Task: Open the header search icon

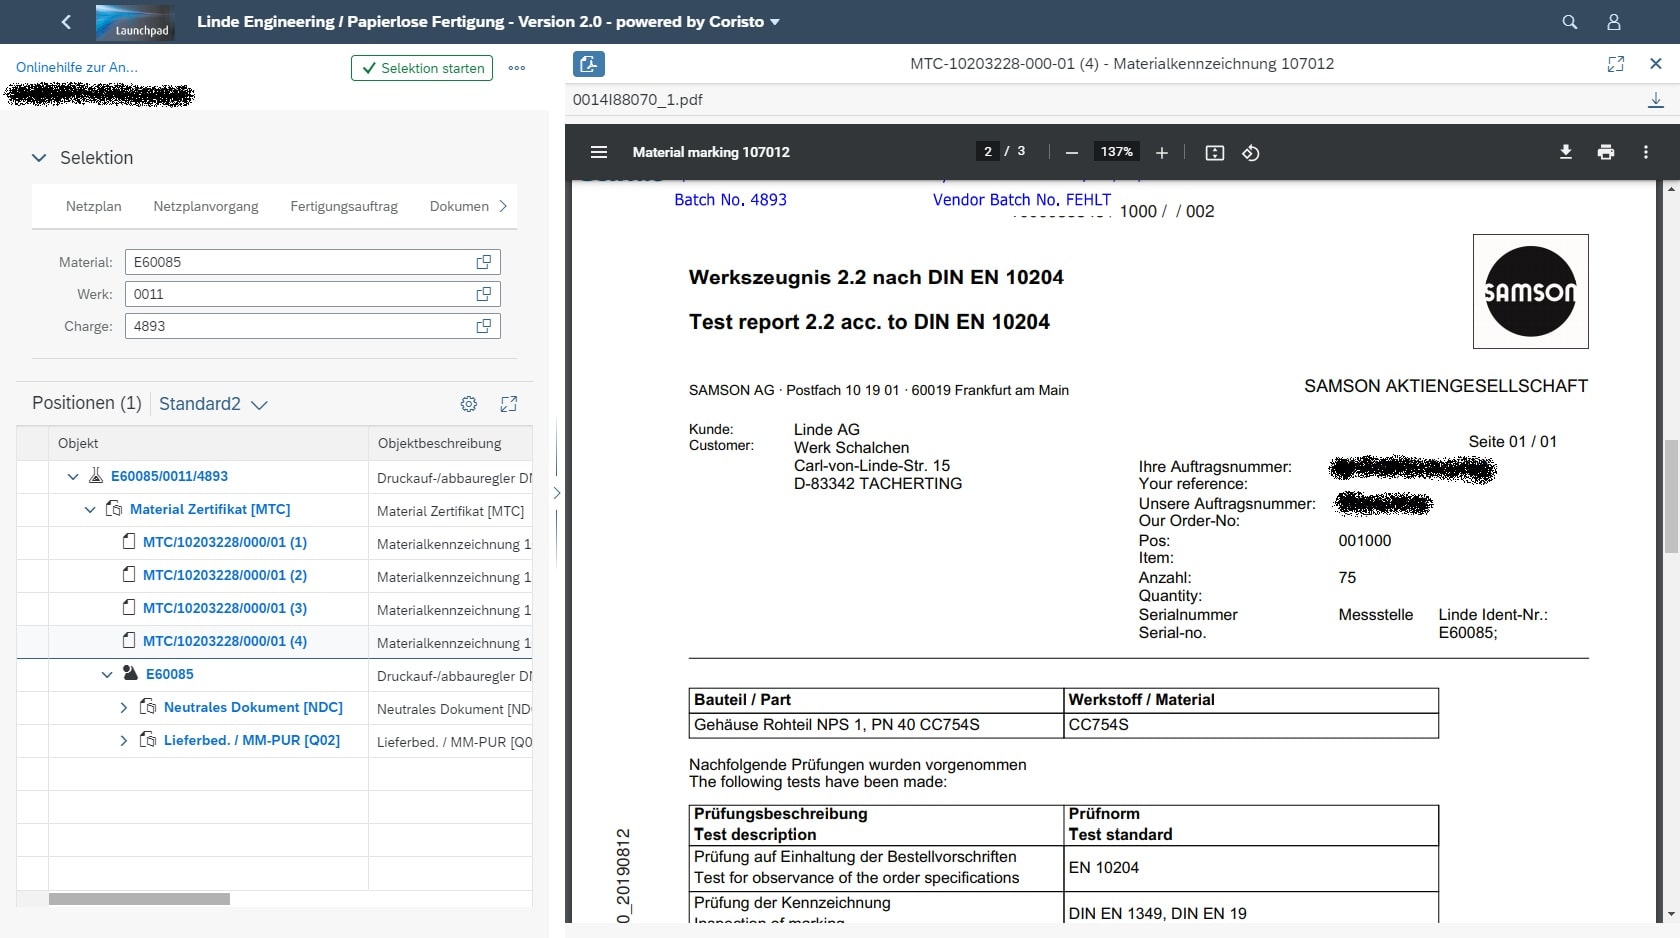Action: pos(1570,21)
